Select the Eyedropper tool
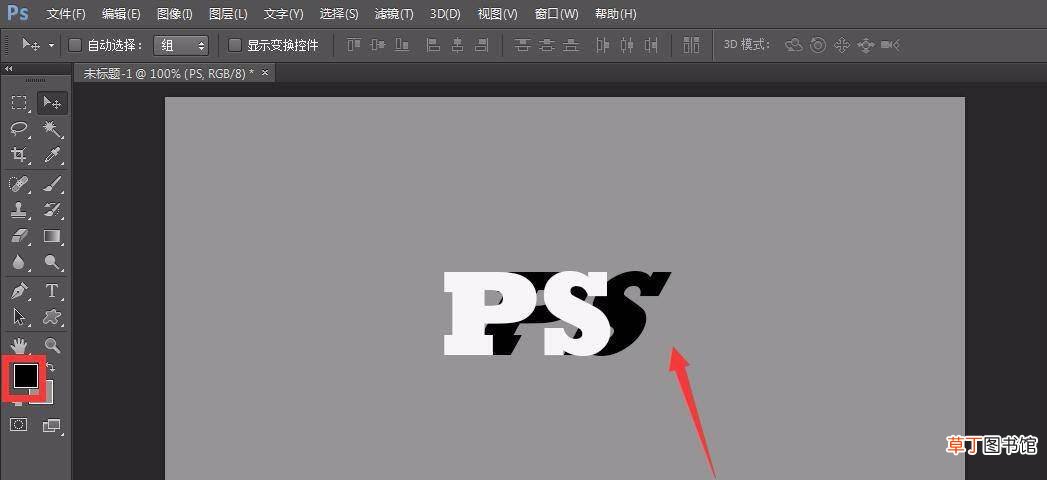 point(52,155)
